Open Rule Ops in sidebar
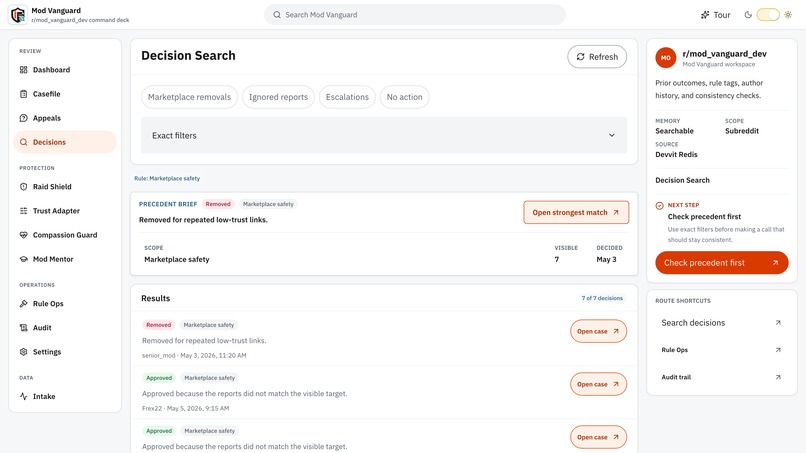Image resolution: width=806 pixels, height=453 pixels. [65, 304]
